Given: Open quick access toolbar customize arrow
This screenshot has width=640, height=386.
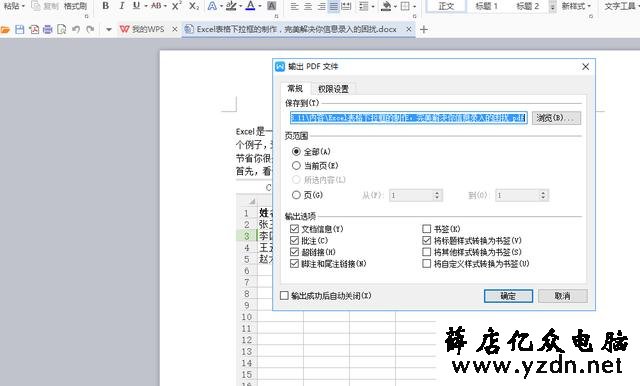Looking at the screenshot, I should [x=109, y=29].
